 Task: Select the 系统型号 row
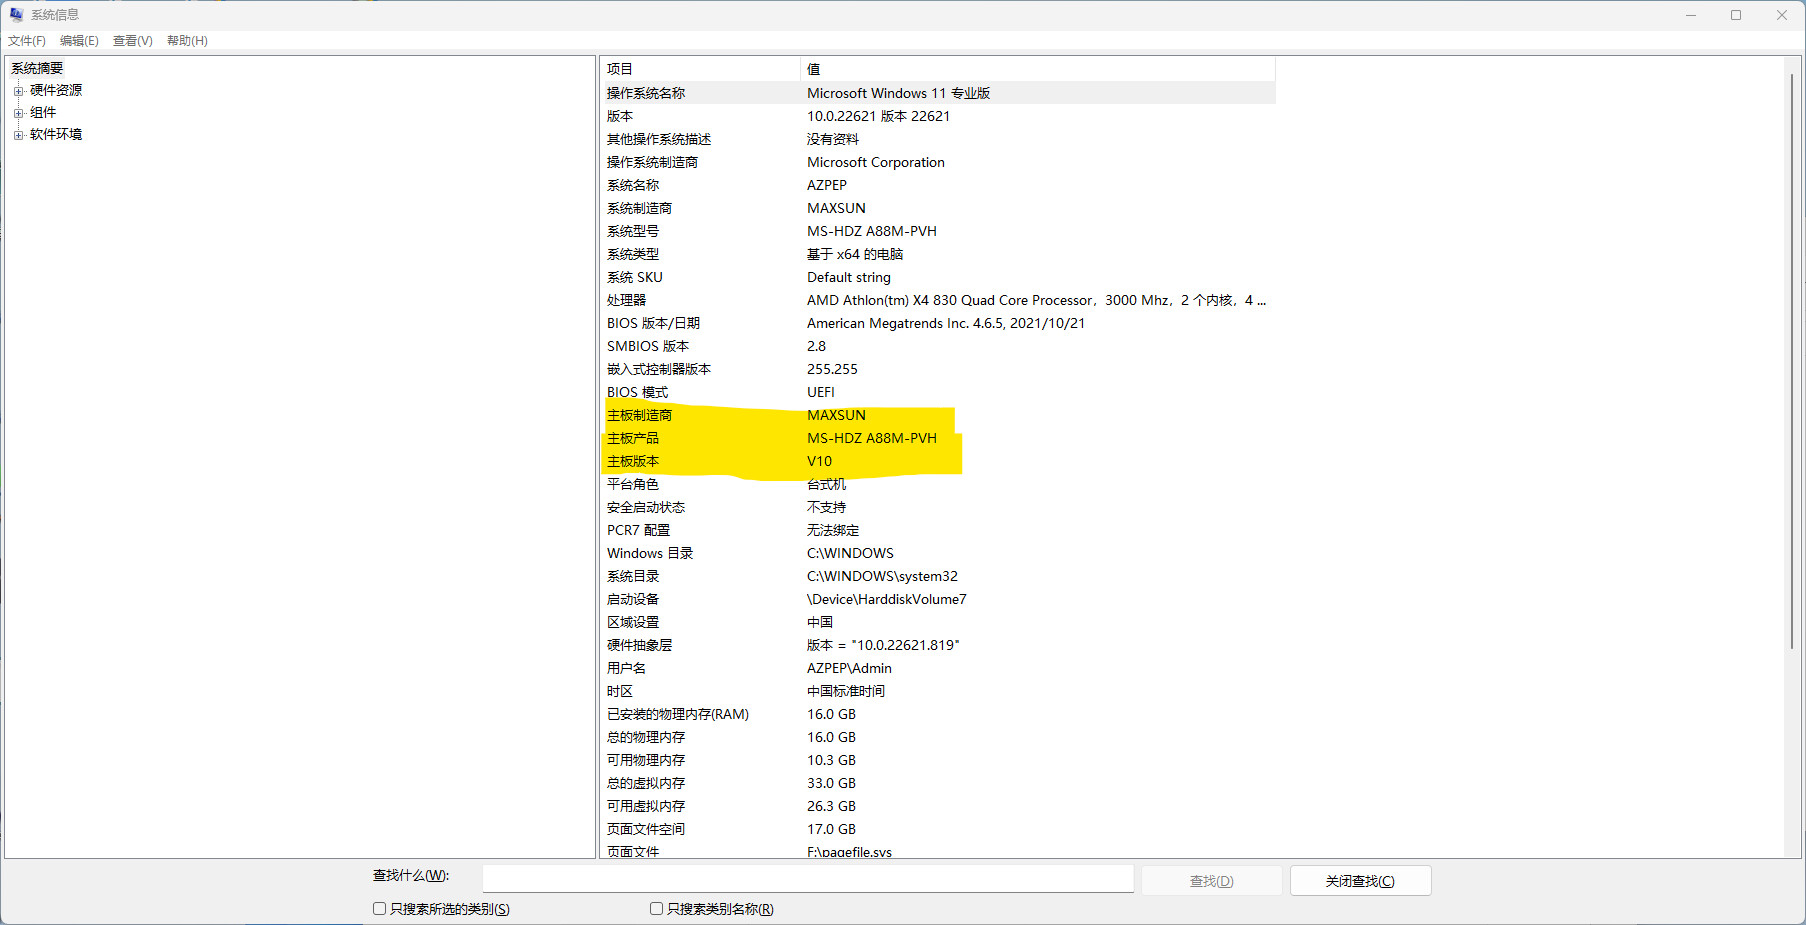click(938, 231)
